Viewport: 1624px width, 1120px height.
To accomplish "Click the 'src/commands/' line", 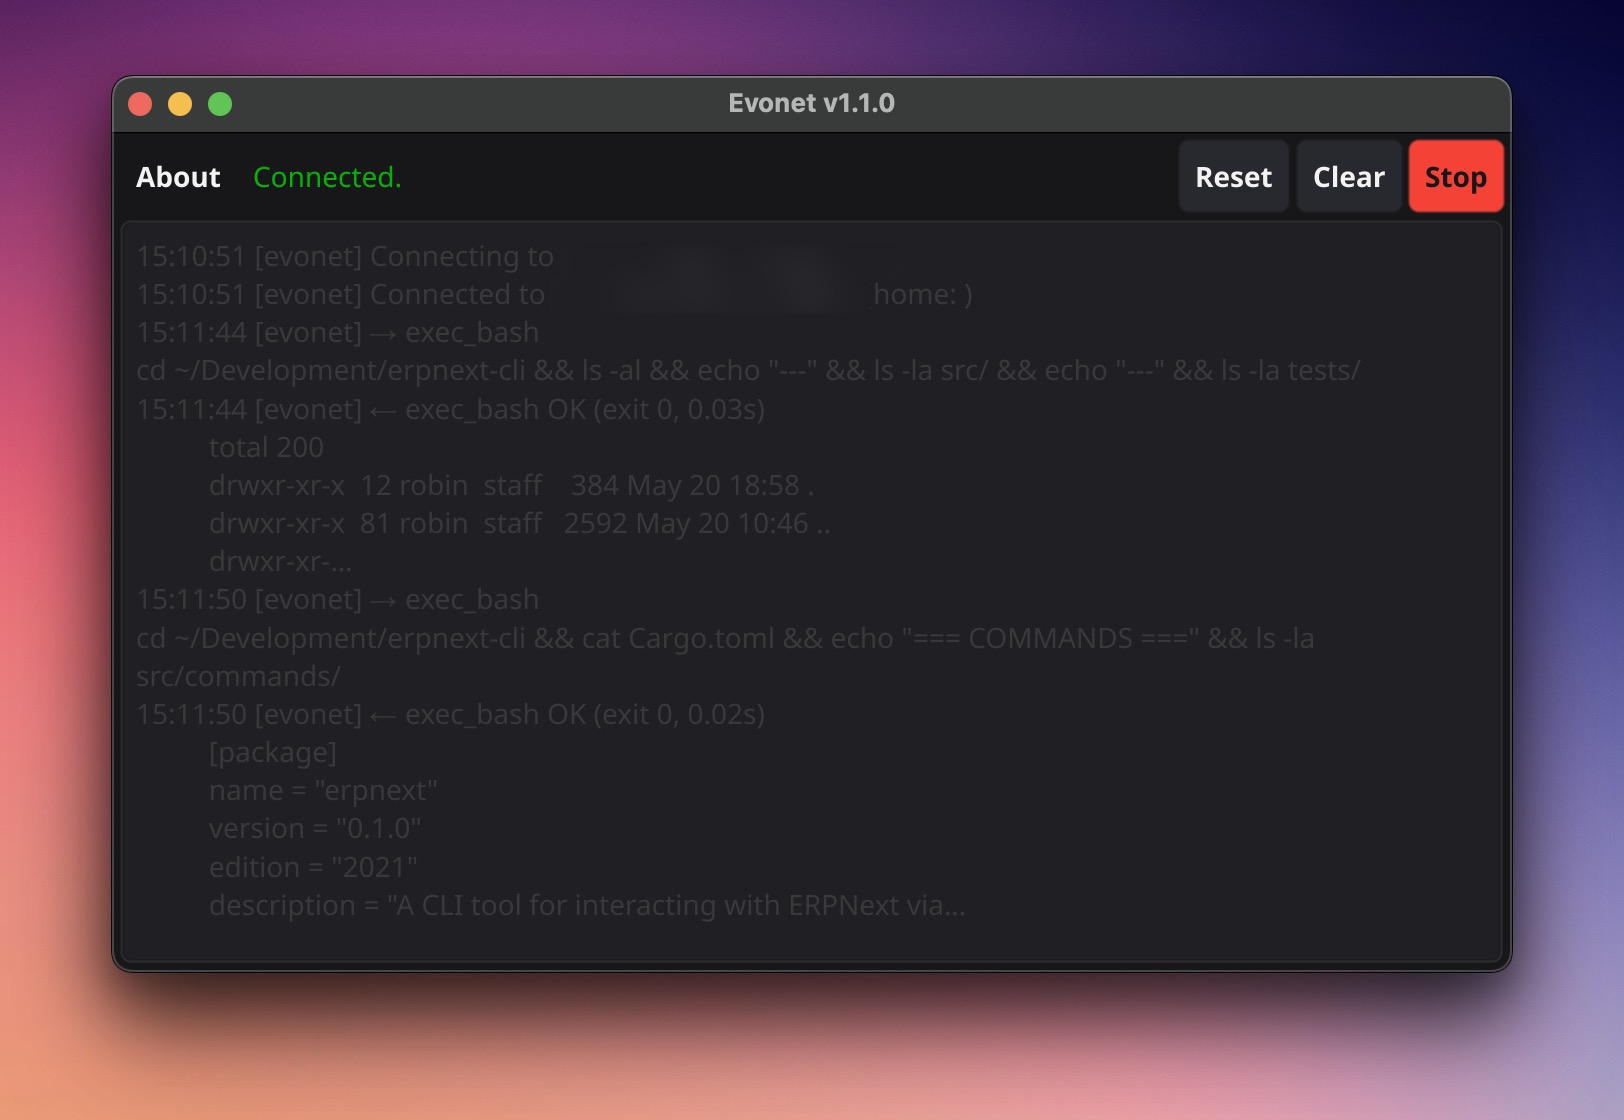I will tap(238, 677).
